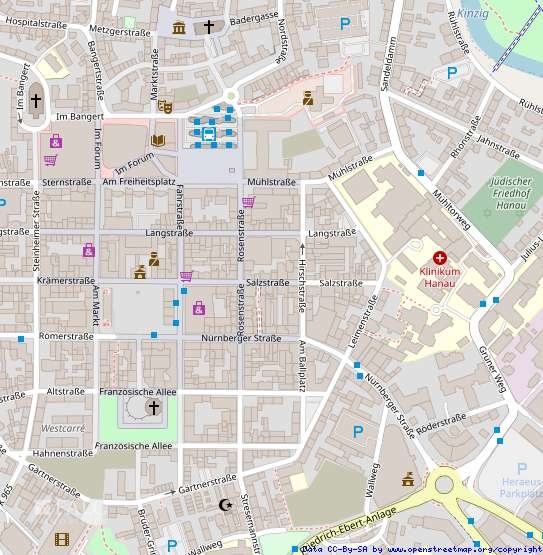Click the shopping bag icon above Nürnberger Straße

[199, 308]
